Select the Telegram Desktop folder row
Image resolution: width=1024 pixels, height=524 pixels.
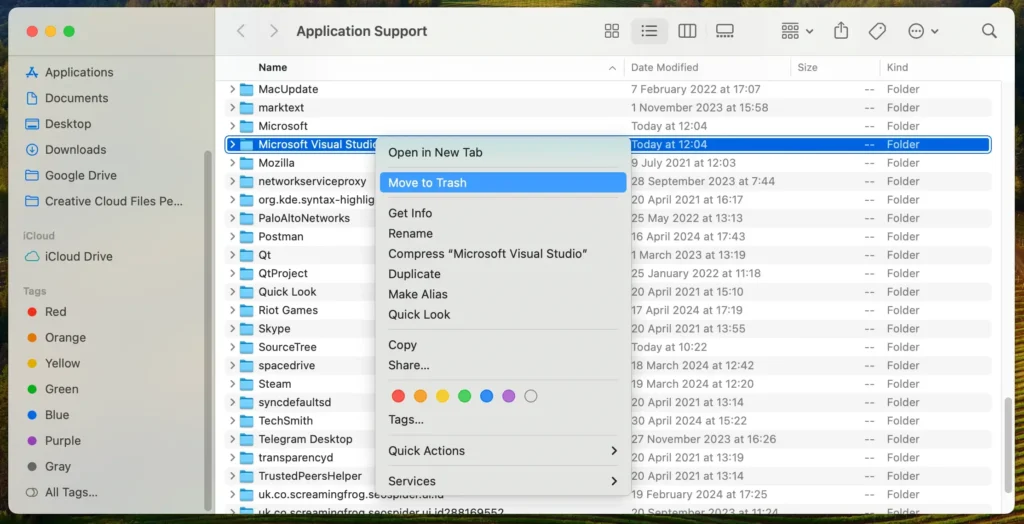click(x=608, y=439)
